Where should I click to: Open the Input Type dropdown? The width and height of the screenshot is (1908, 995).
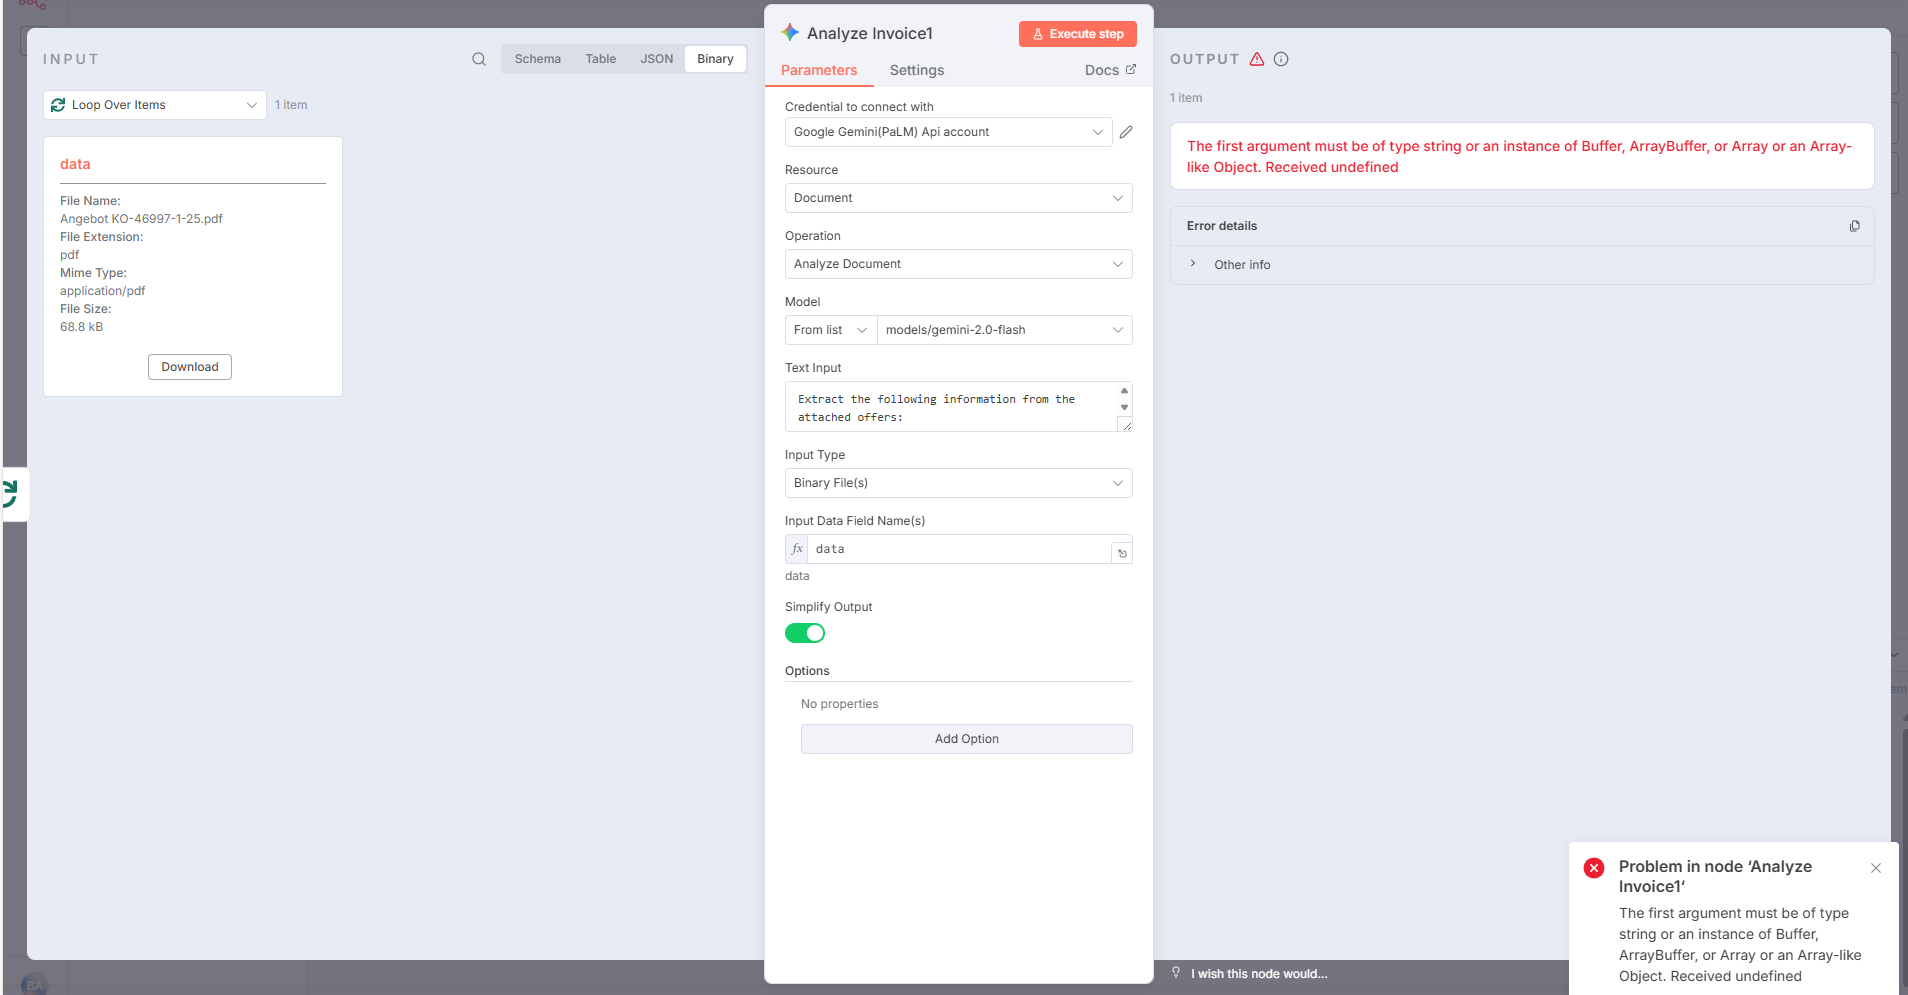tap(958, 483)
